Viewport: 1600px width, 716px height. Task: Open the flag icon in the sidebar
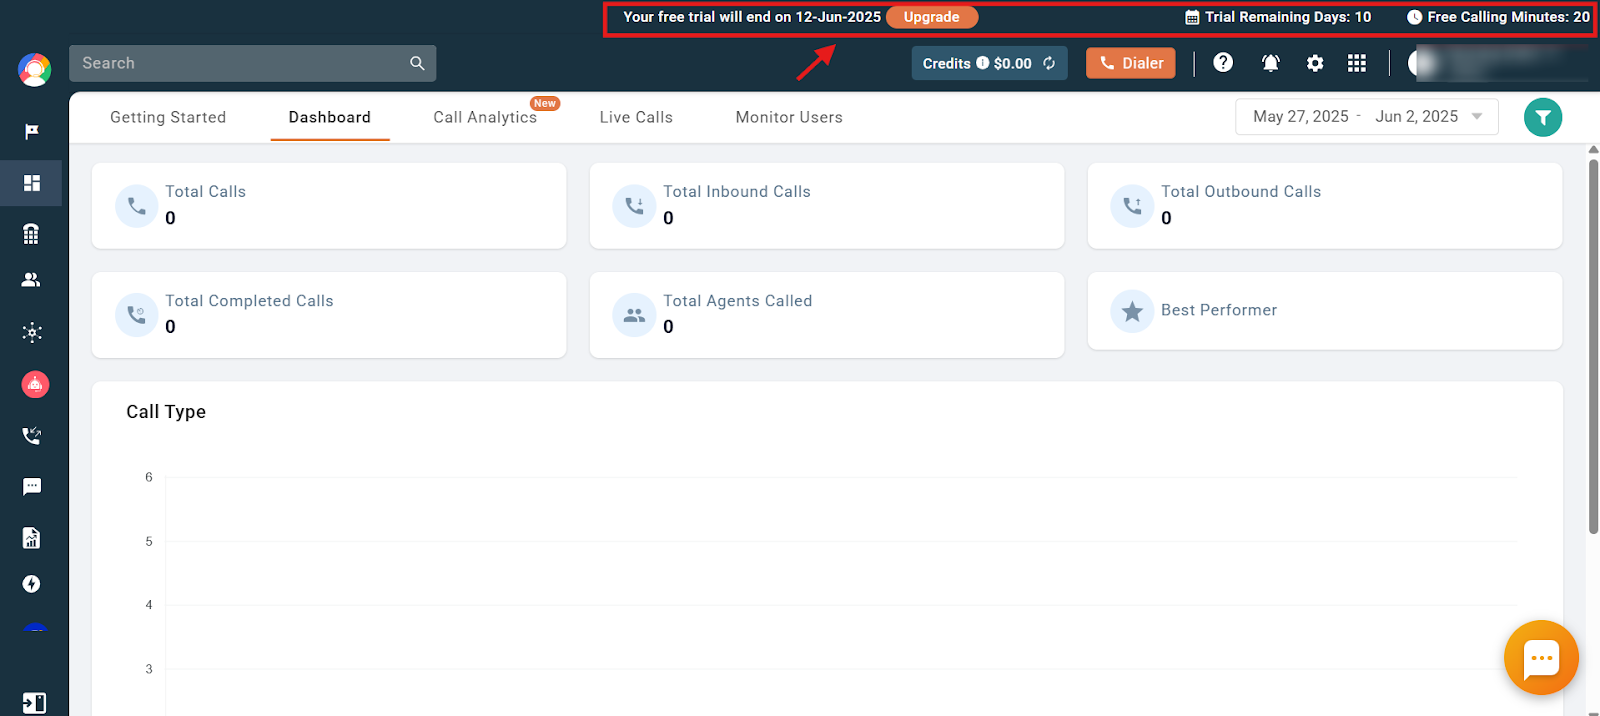[x=32, y=131]
